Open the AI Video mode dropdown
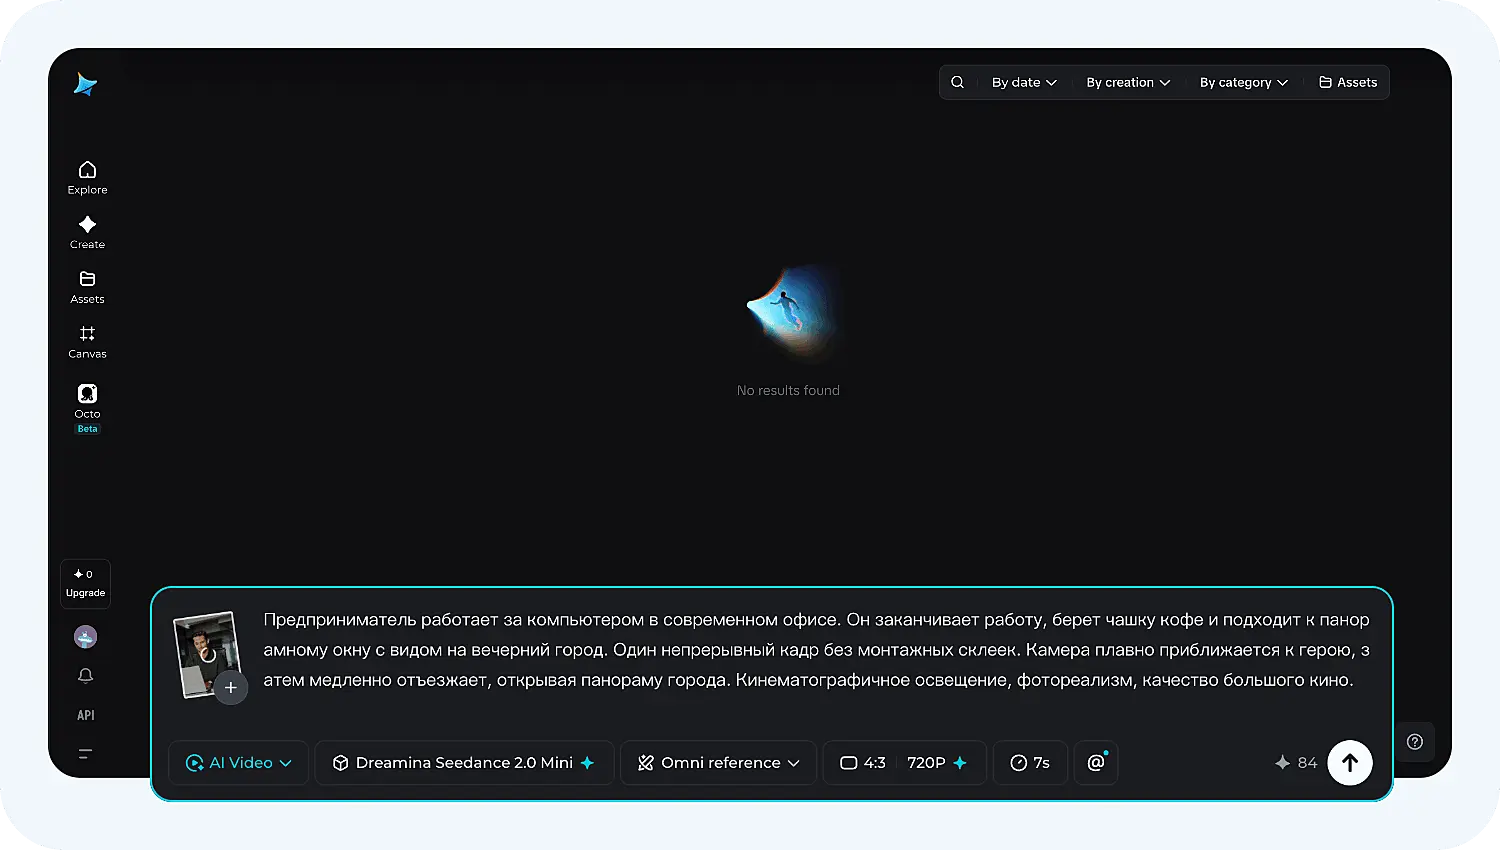The width and height of the screenshot is (1500, 850). click(x=238, y=762)
